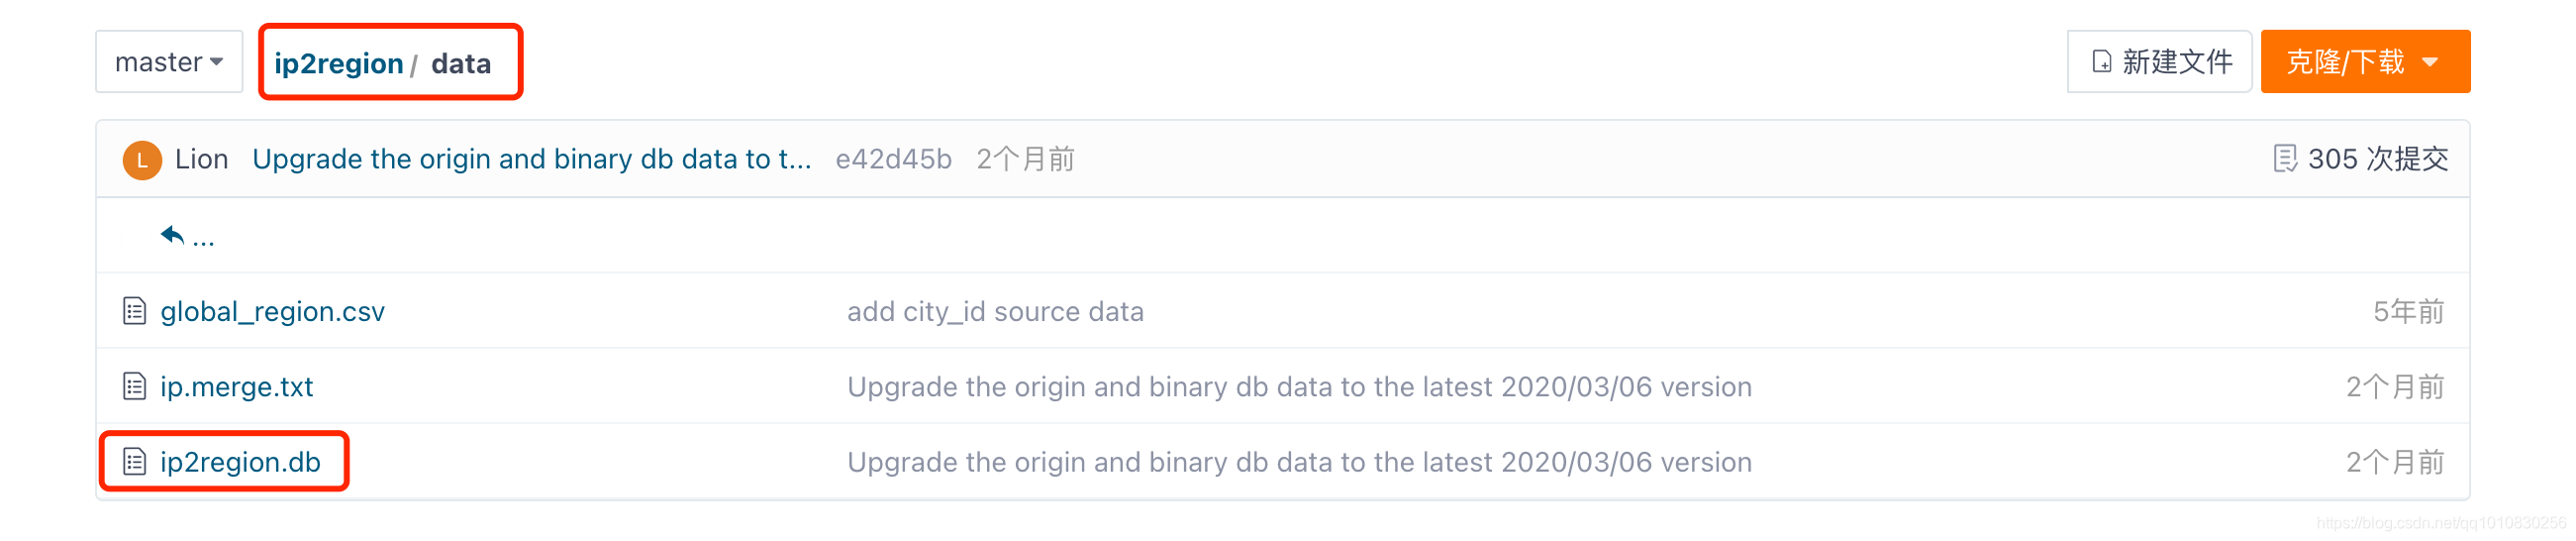
Task: Click the orange Lion avatar icon
Action: tap(142, 160)
